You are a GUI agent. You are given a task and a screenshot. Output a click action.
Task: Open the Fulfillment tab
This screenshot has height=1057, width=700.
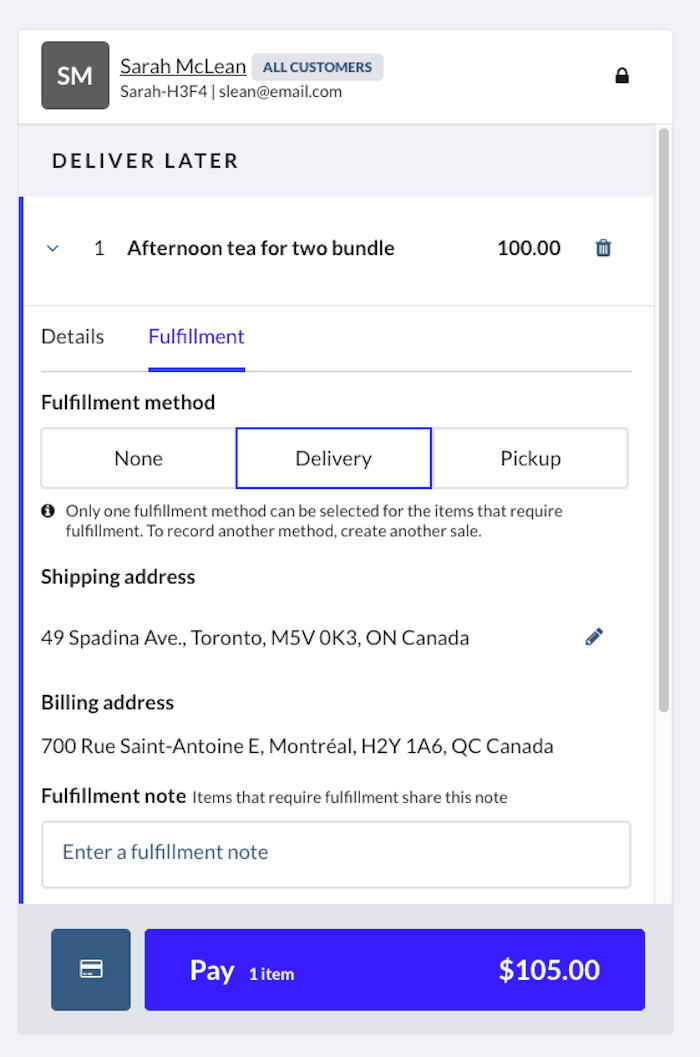click(196, 337)
